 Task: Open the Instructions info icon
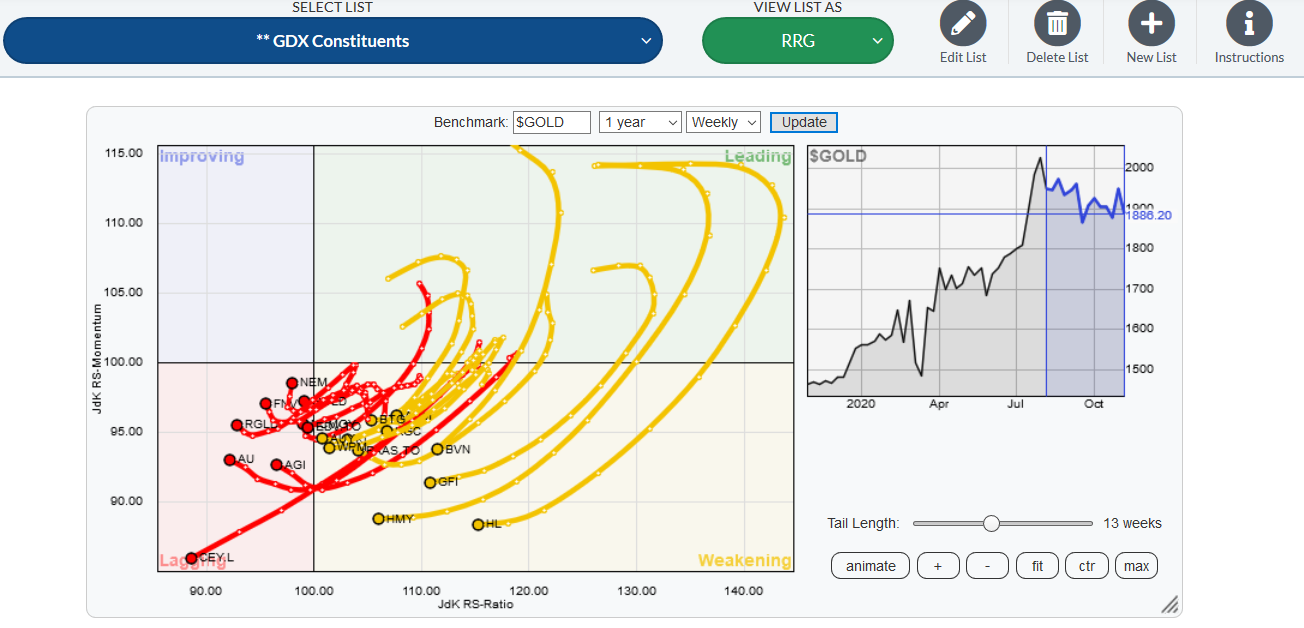click(1249, 23)
